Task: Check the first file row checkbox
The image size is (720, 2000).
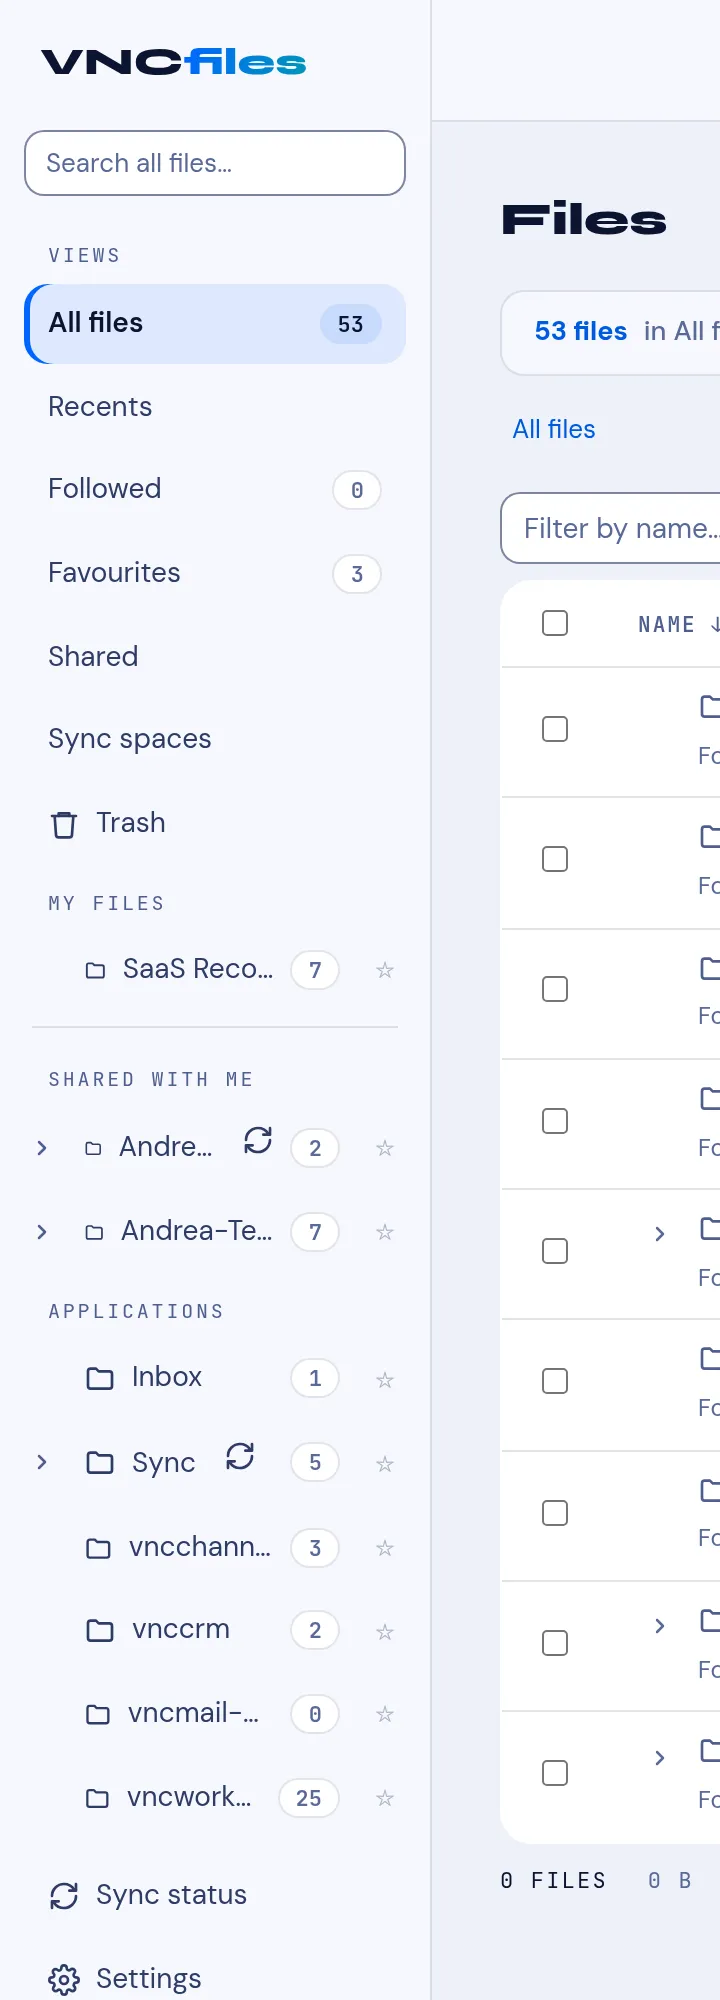Action: [555, 729]
